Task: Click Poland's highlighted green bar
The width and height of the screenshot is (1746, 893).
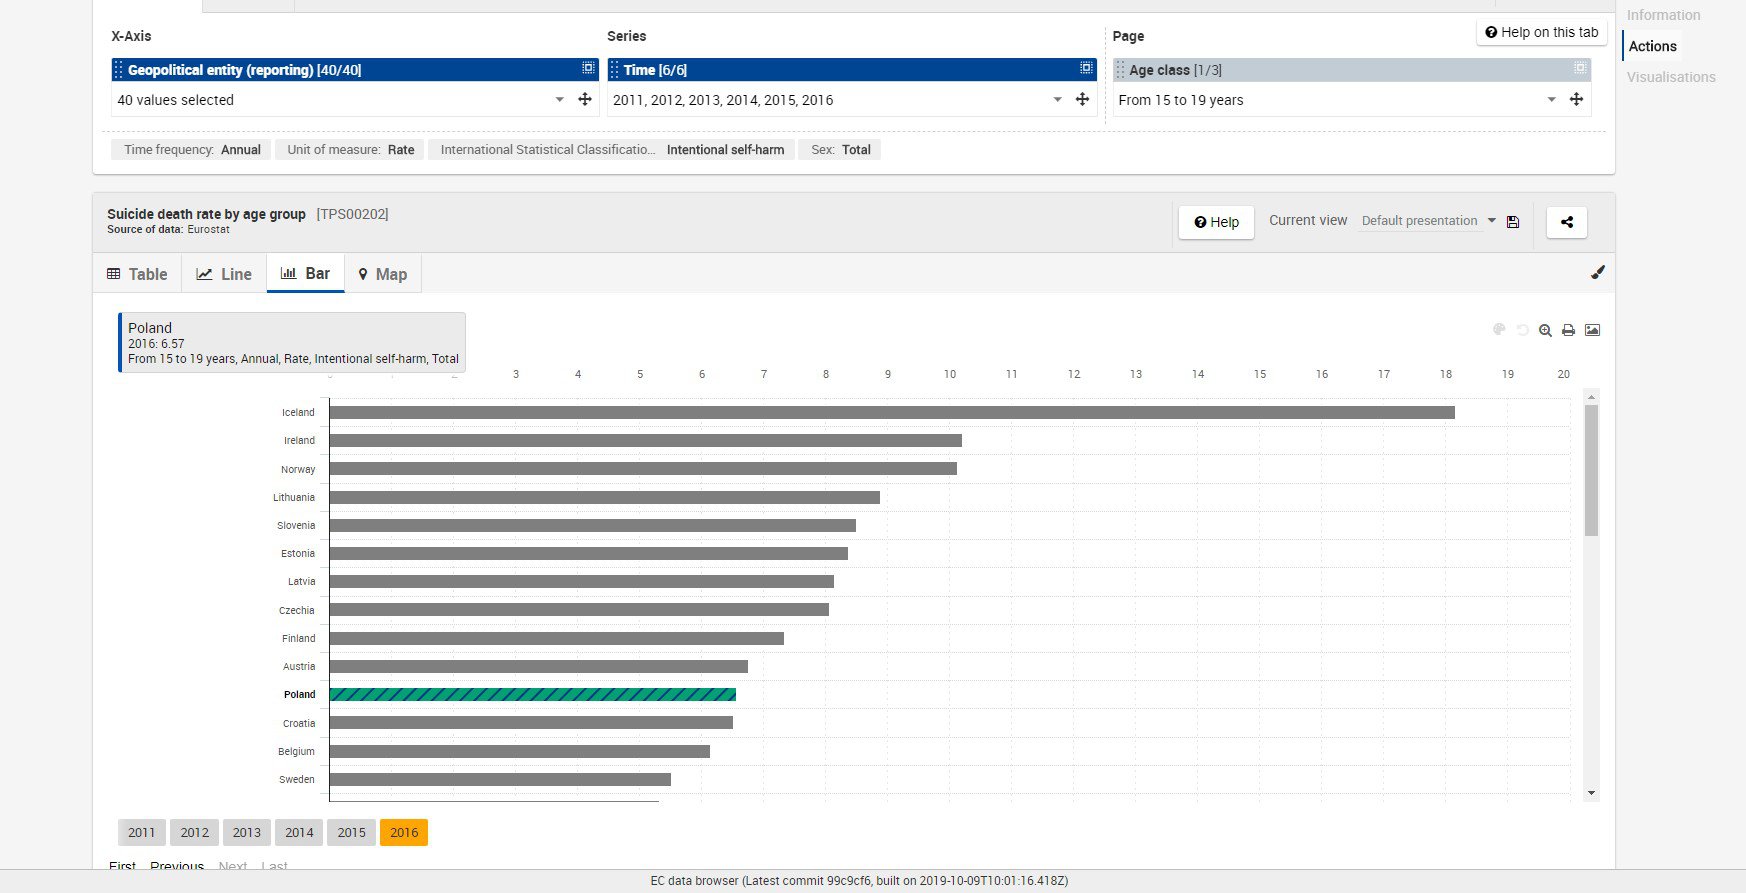Action: tap(532, 694)
